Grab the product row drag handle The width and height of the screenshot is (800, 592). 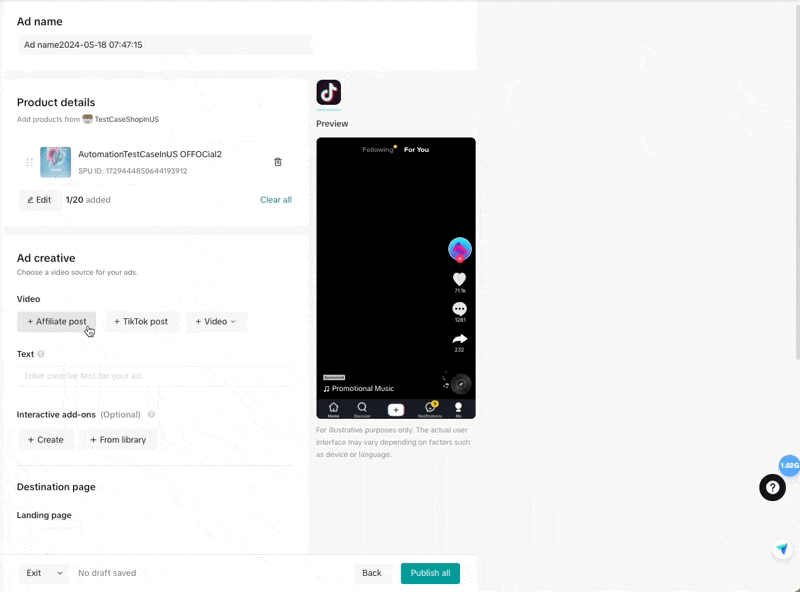tap(30, 162)
